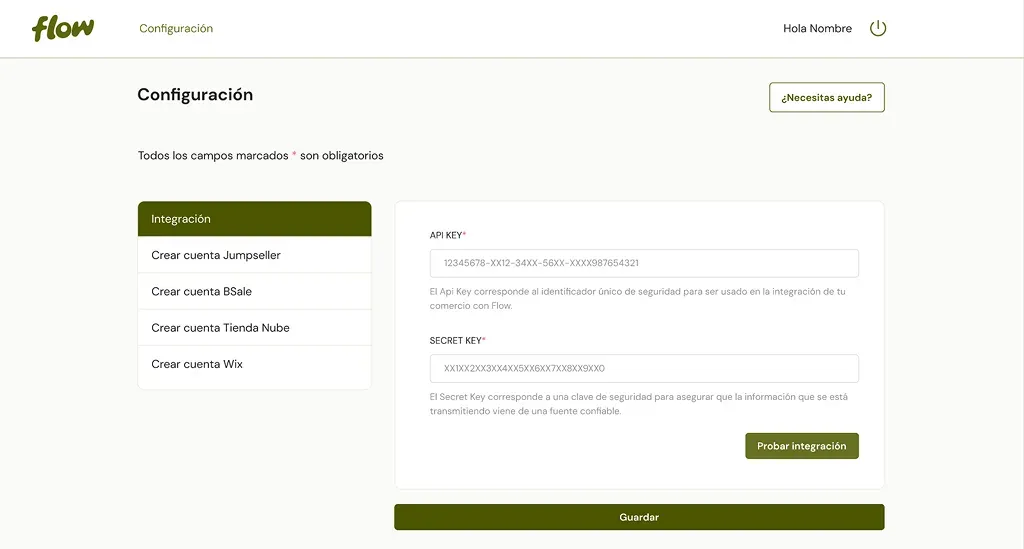Focus the API KEY input field
The height and width of the screenshot is (549, 1024).
[x=644, y=263]
